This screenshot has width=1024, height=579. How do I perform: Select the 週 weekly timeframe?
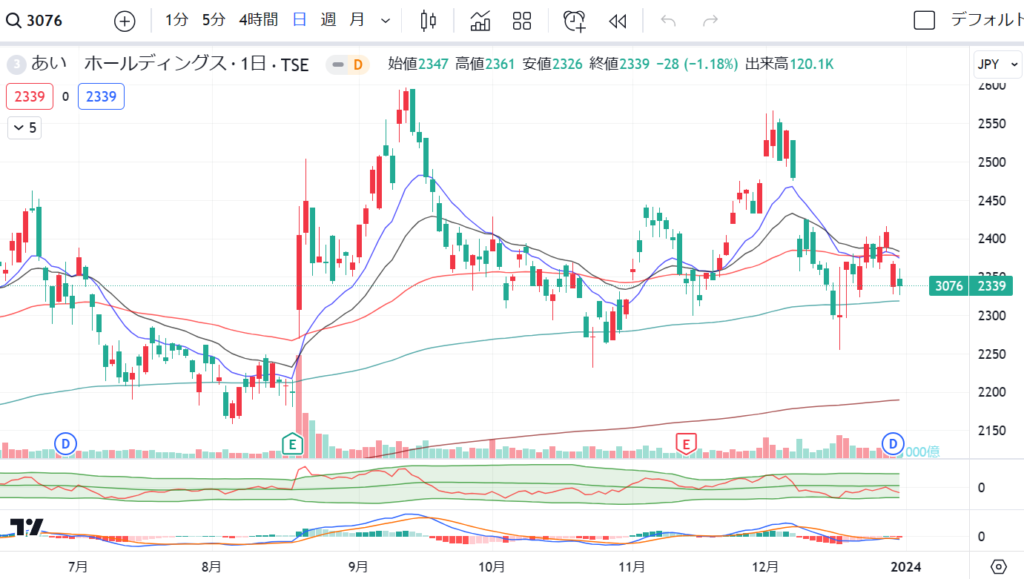click(328, 20)
